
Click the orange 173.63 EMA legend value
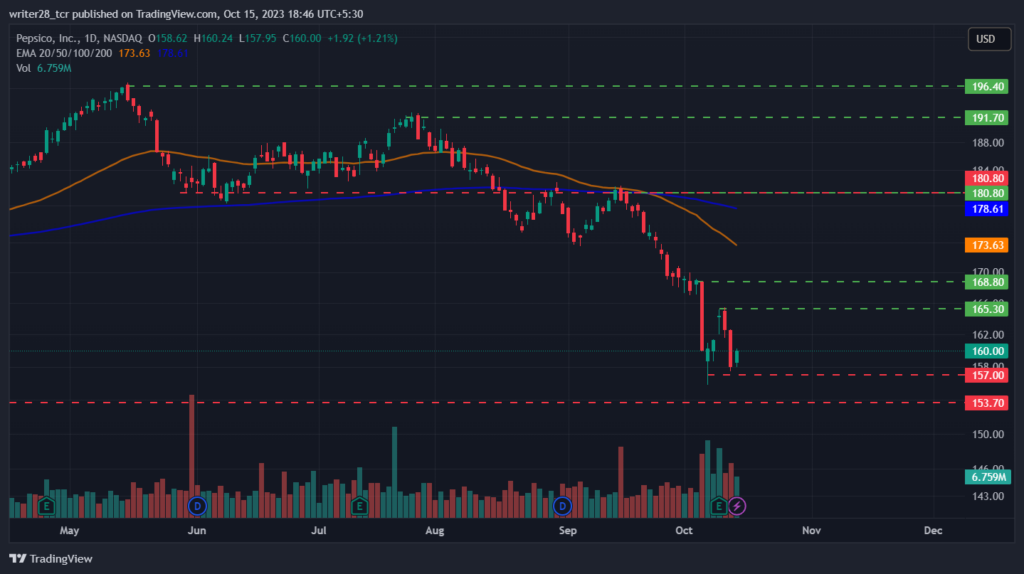(135, 54)
